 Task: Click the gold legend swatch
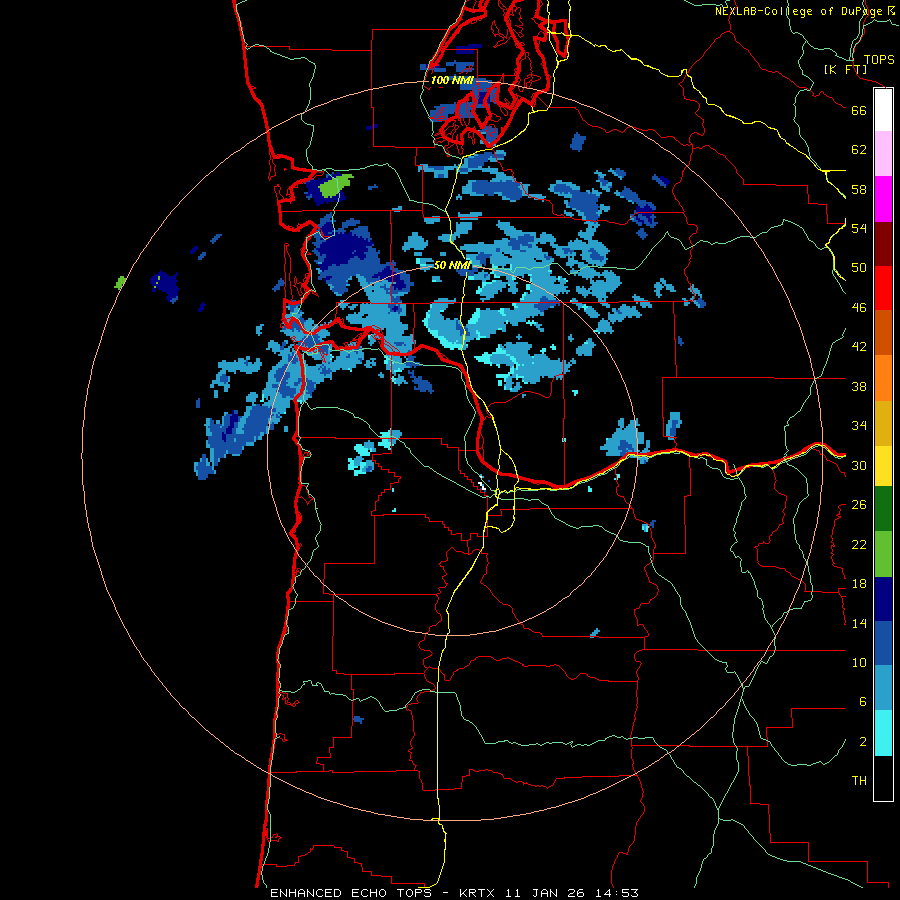point(883,423)
